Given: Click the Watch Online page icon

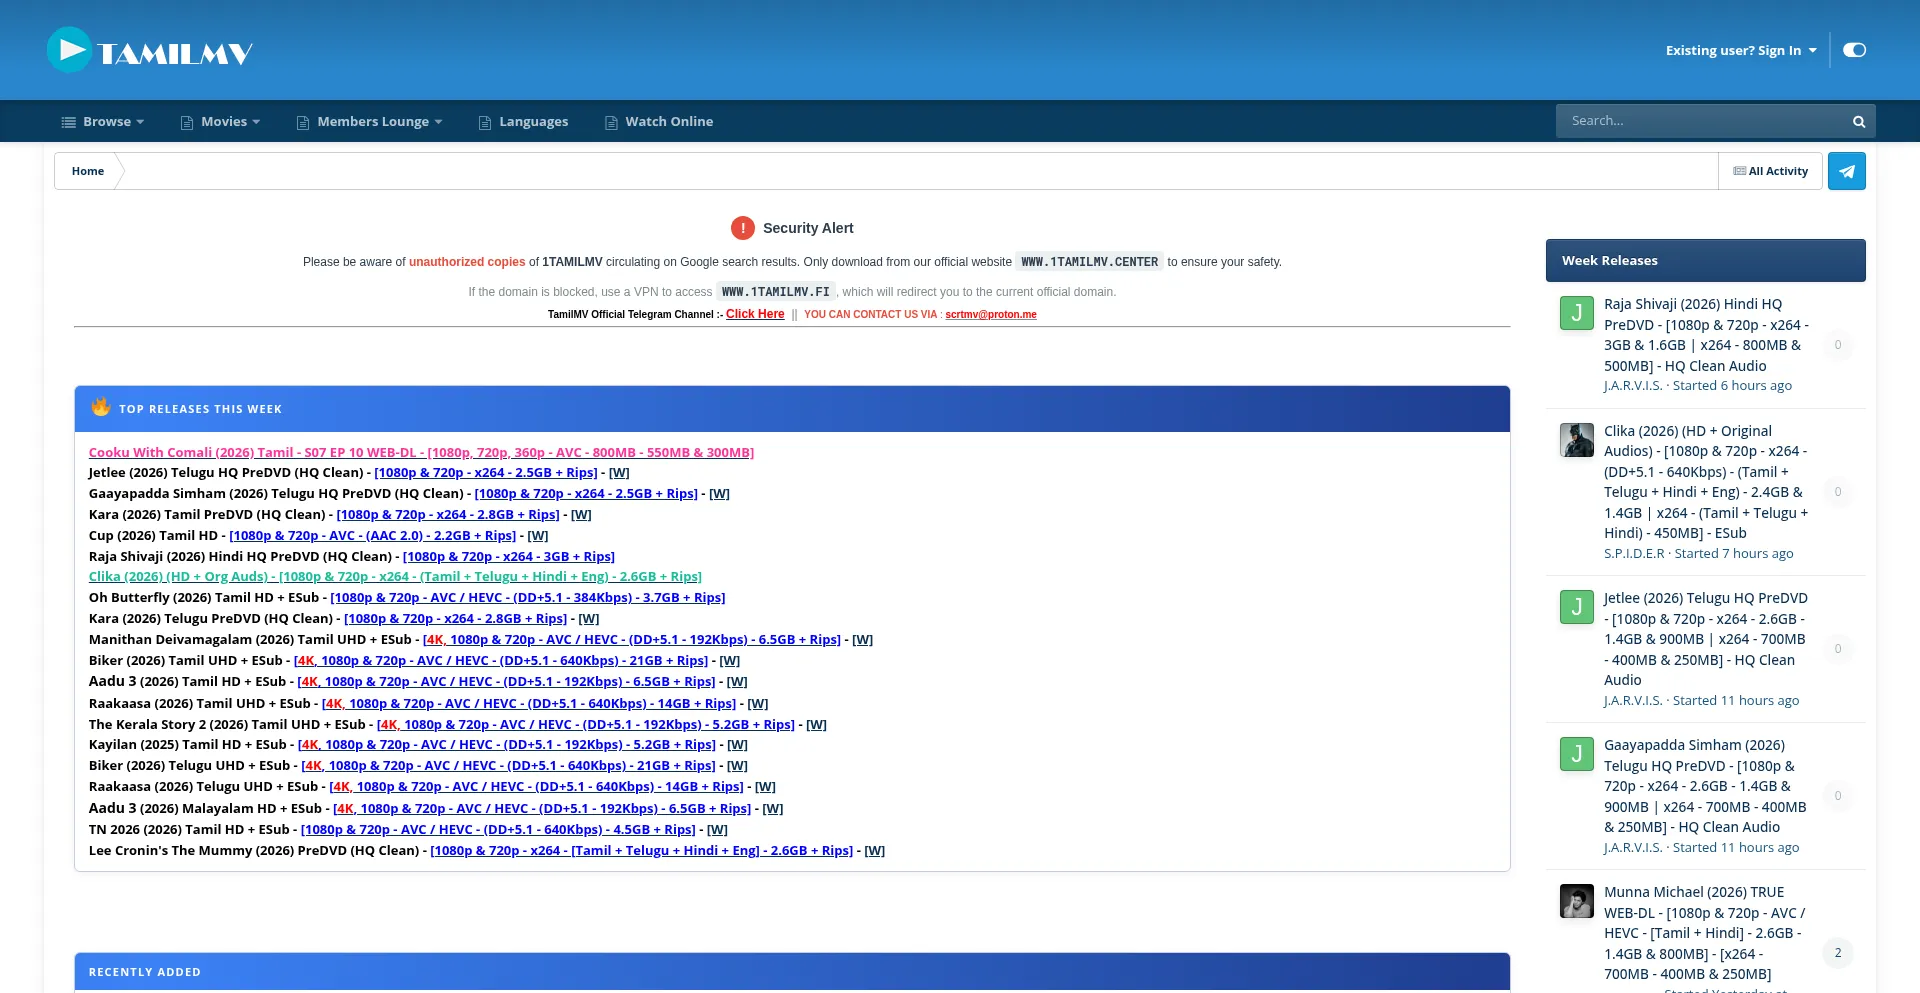Looking at the screenshot, I should click(x=611, y=123).
